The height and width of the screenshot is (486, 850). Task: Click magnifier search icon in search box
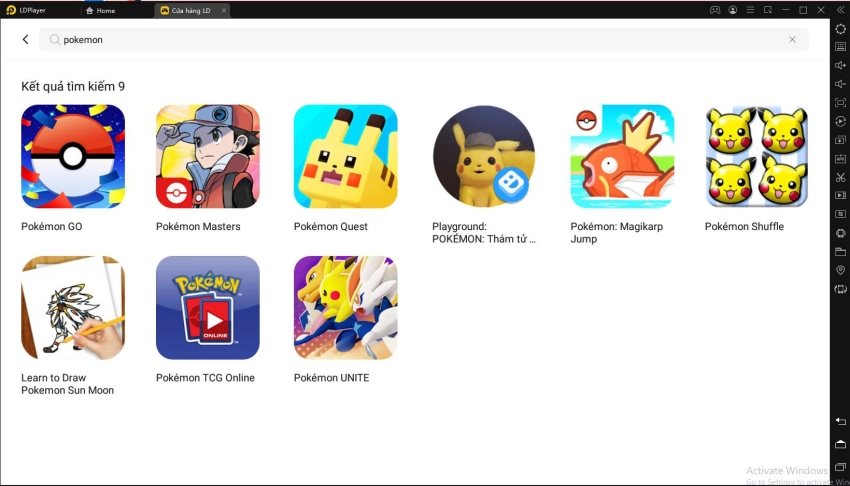(54, 40)
